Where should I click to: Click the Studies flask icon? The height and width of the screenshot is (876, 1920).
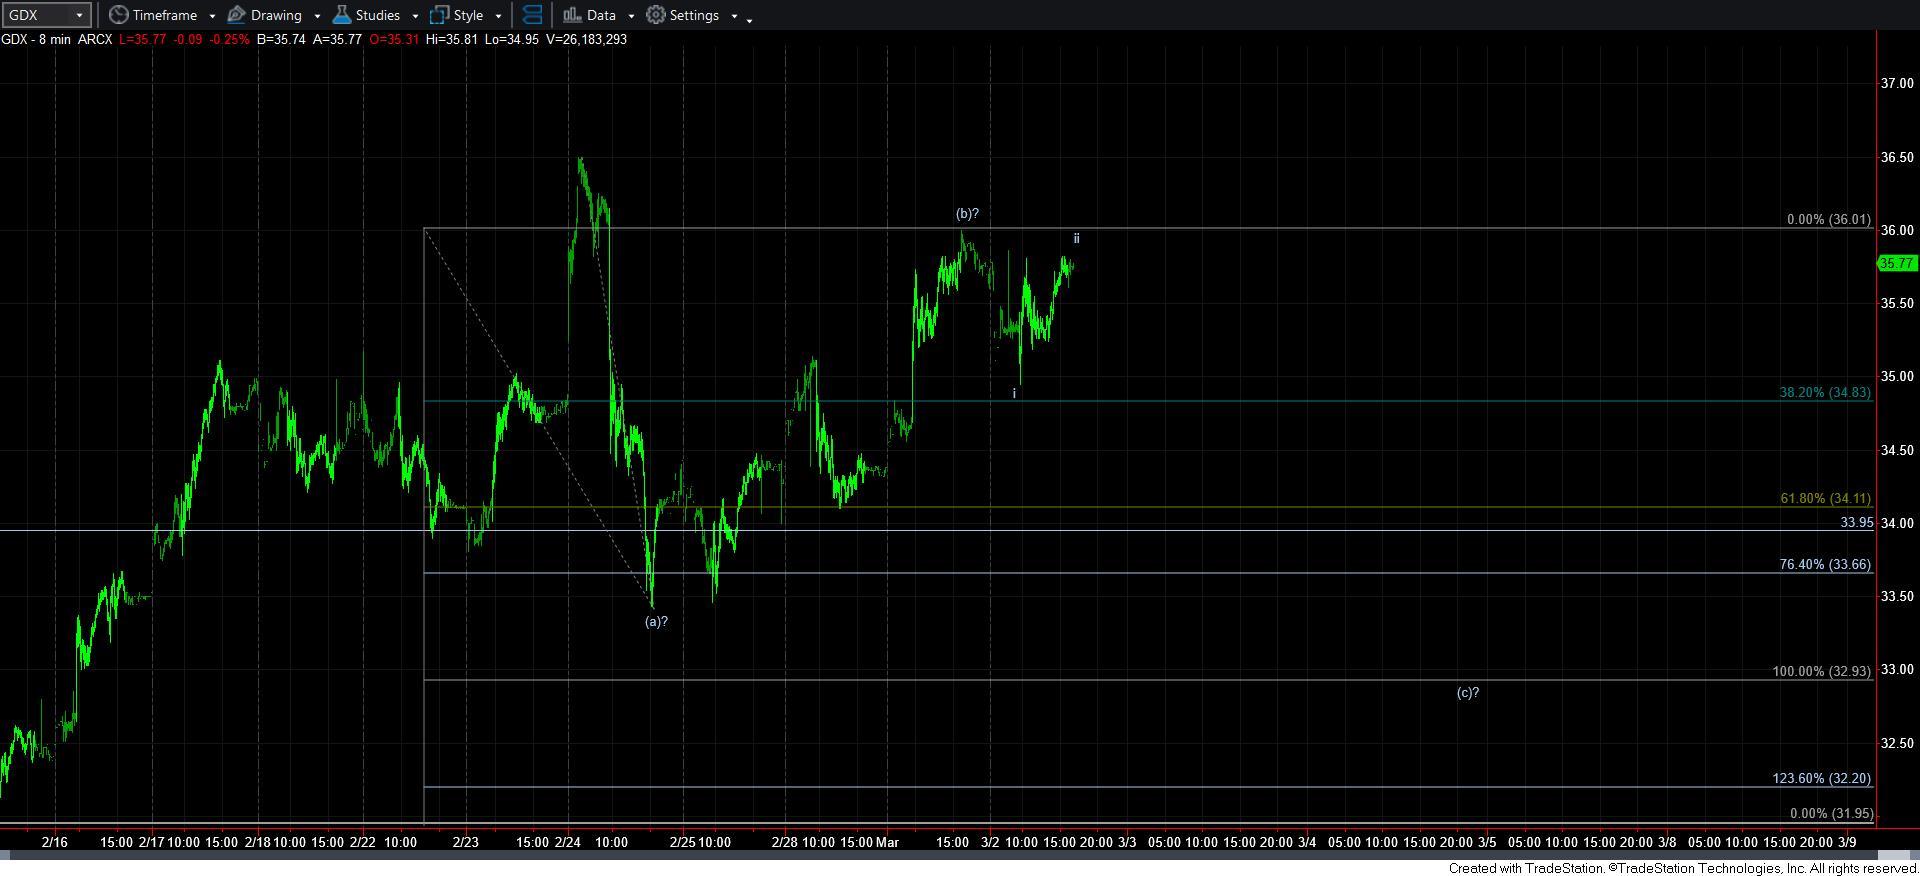341,15
